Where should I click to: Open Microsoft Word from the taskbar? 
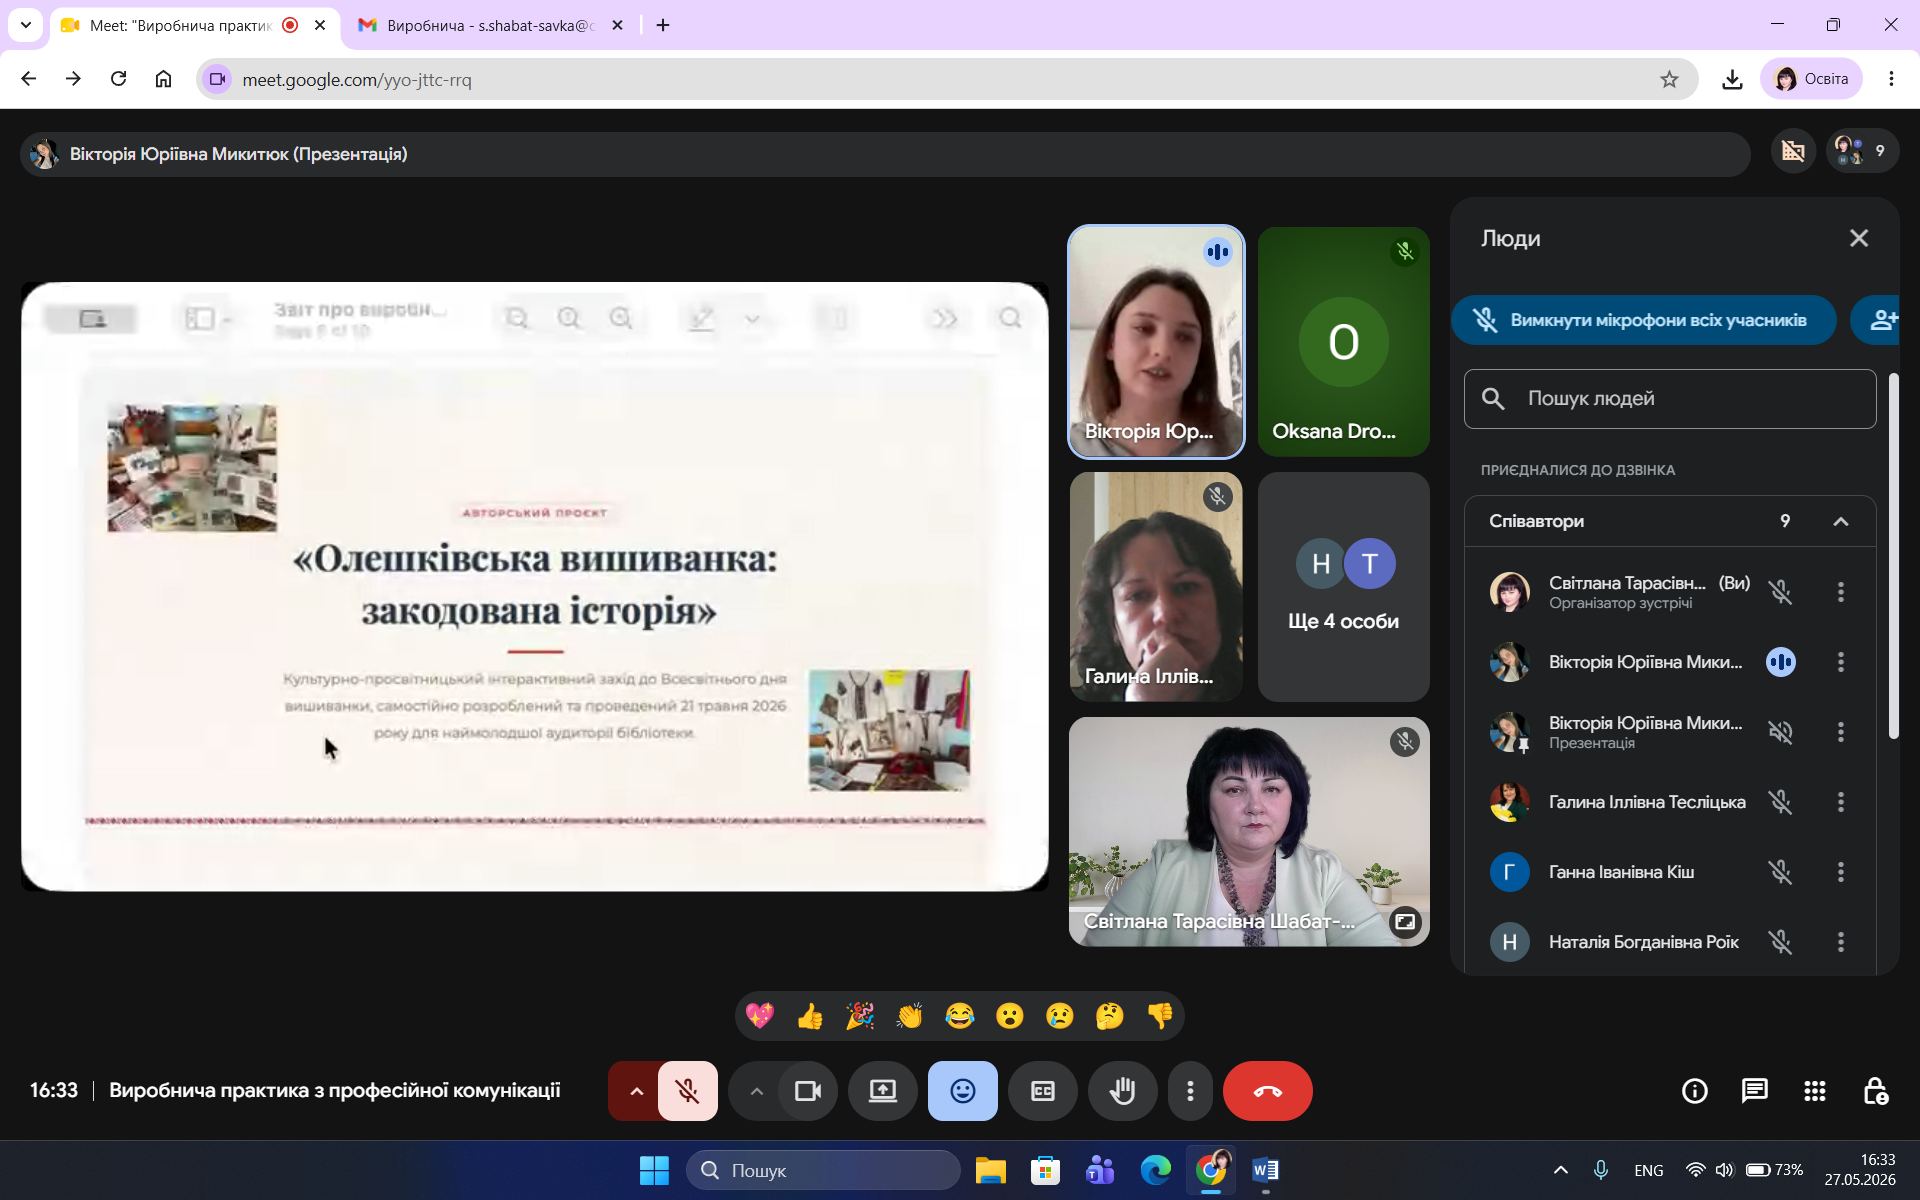coord(1265,1170)
